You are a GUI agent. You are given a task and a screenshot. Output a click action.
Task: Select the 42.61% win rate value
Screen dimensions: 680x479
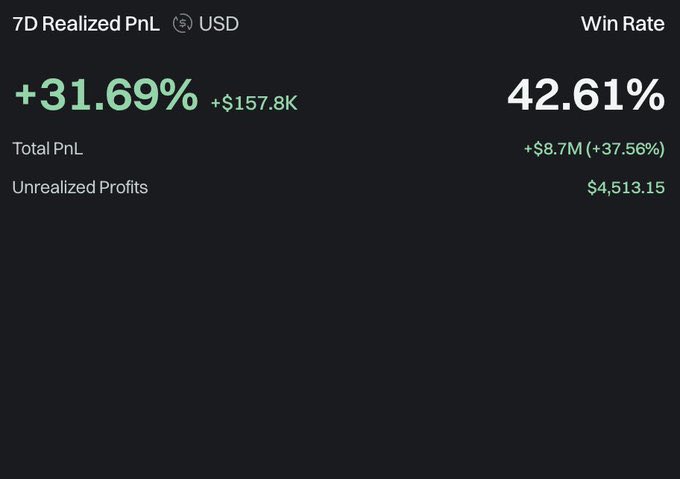point(586,94)
